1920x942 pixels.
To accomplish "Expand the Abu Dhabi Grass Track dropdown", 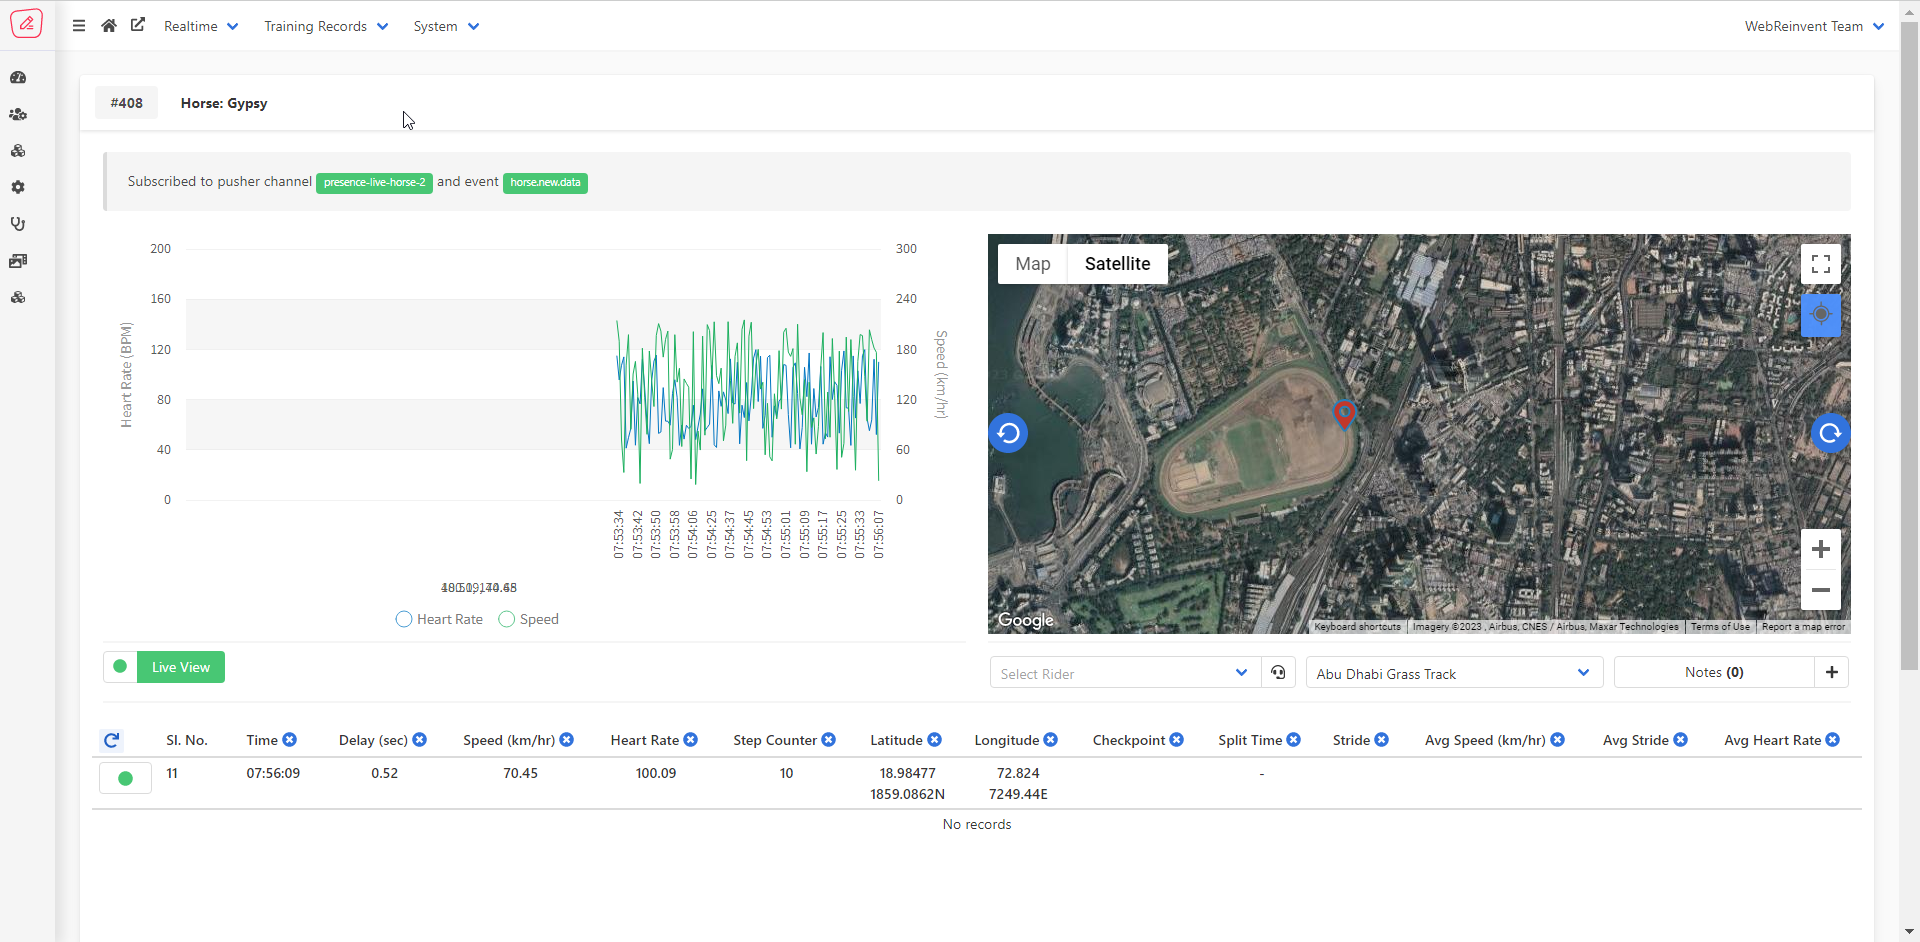I will pos(1453,674).
